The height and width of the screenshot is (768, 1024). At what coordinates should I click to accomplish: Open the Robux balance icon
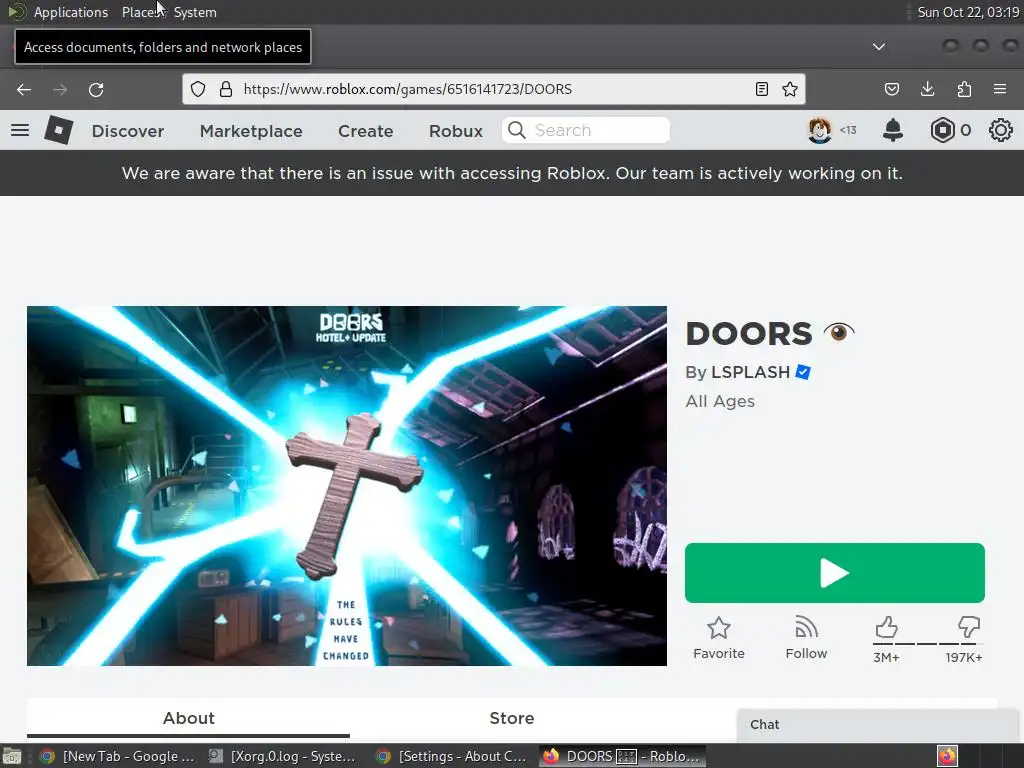tap(942, 130)
